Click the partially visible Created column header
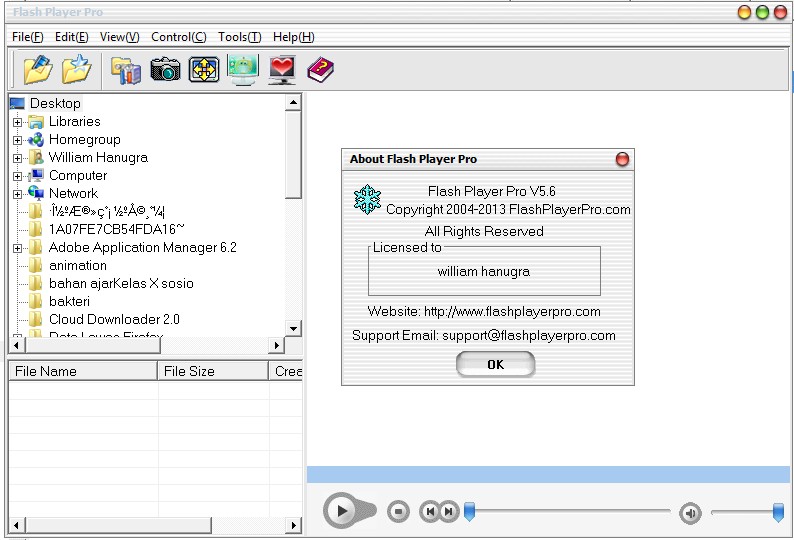The height and width of the screenshot is (540, 794). click(286, 371)
